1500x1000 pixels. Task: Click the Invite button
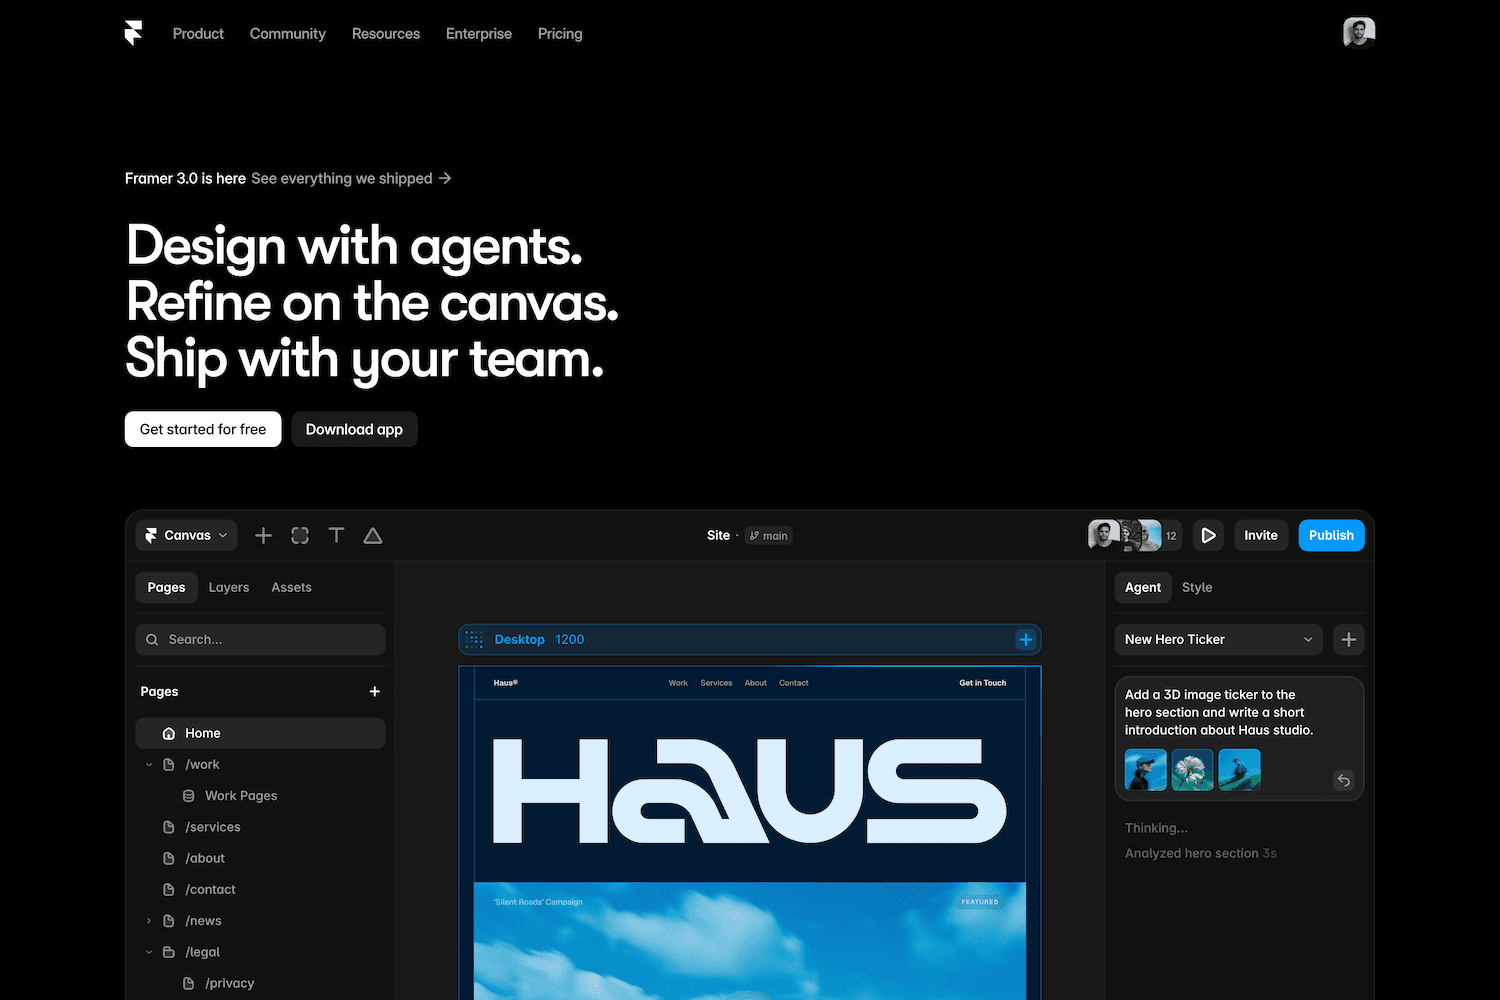(1261, 535)
